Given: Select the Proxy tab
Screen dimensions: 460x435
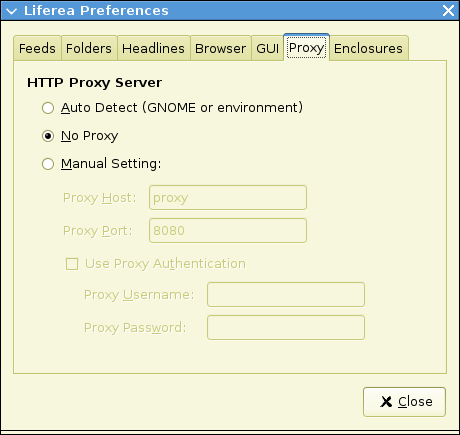Looking at the screenshot, I should click(306, 48).
